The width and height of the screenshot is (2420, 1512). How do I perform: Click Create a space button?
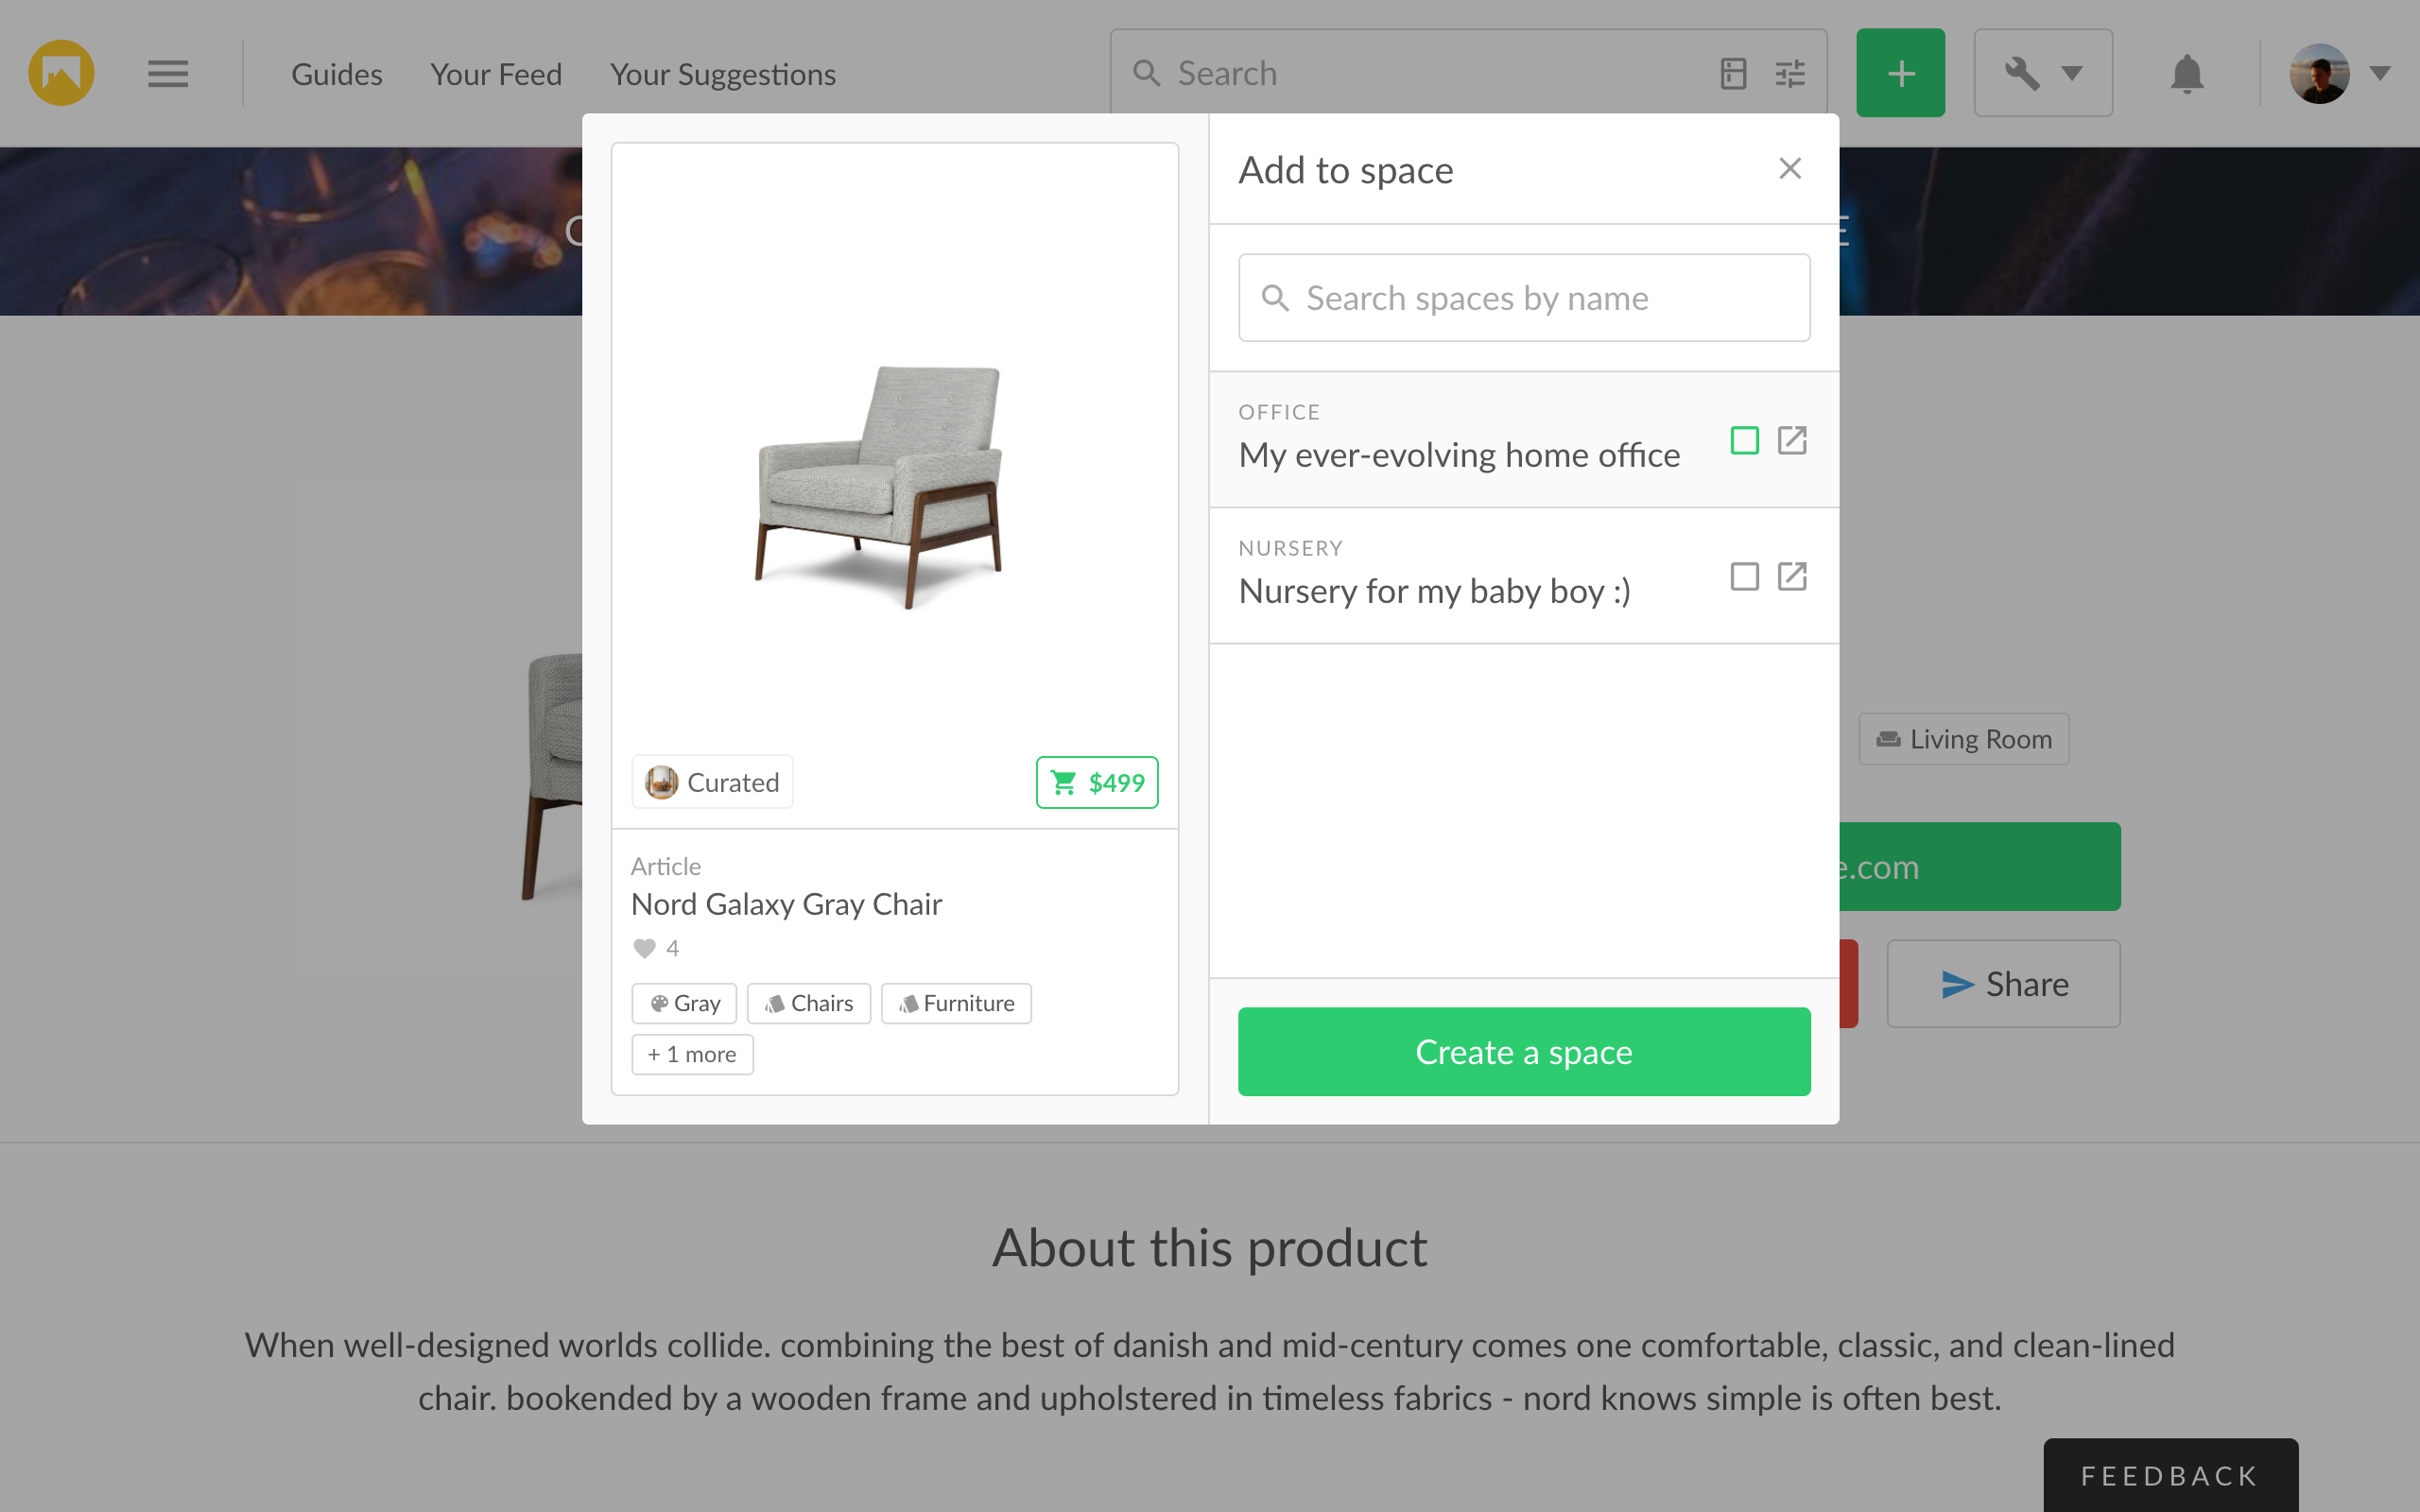[x=1524, y=1051]
